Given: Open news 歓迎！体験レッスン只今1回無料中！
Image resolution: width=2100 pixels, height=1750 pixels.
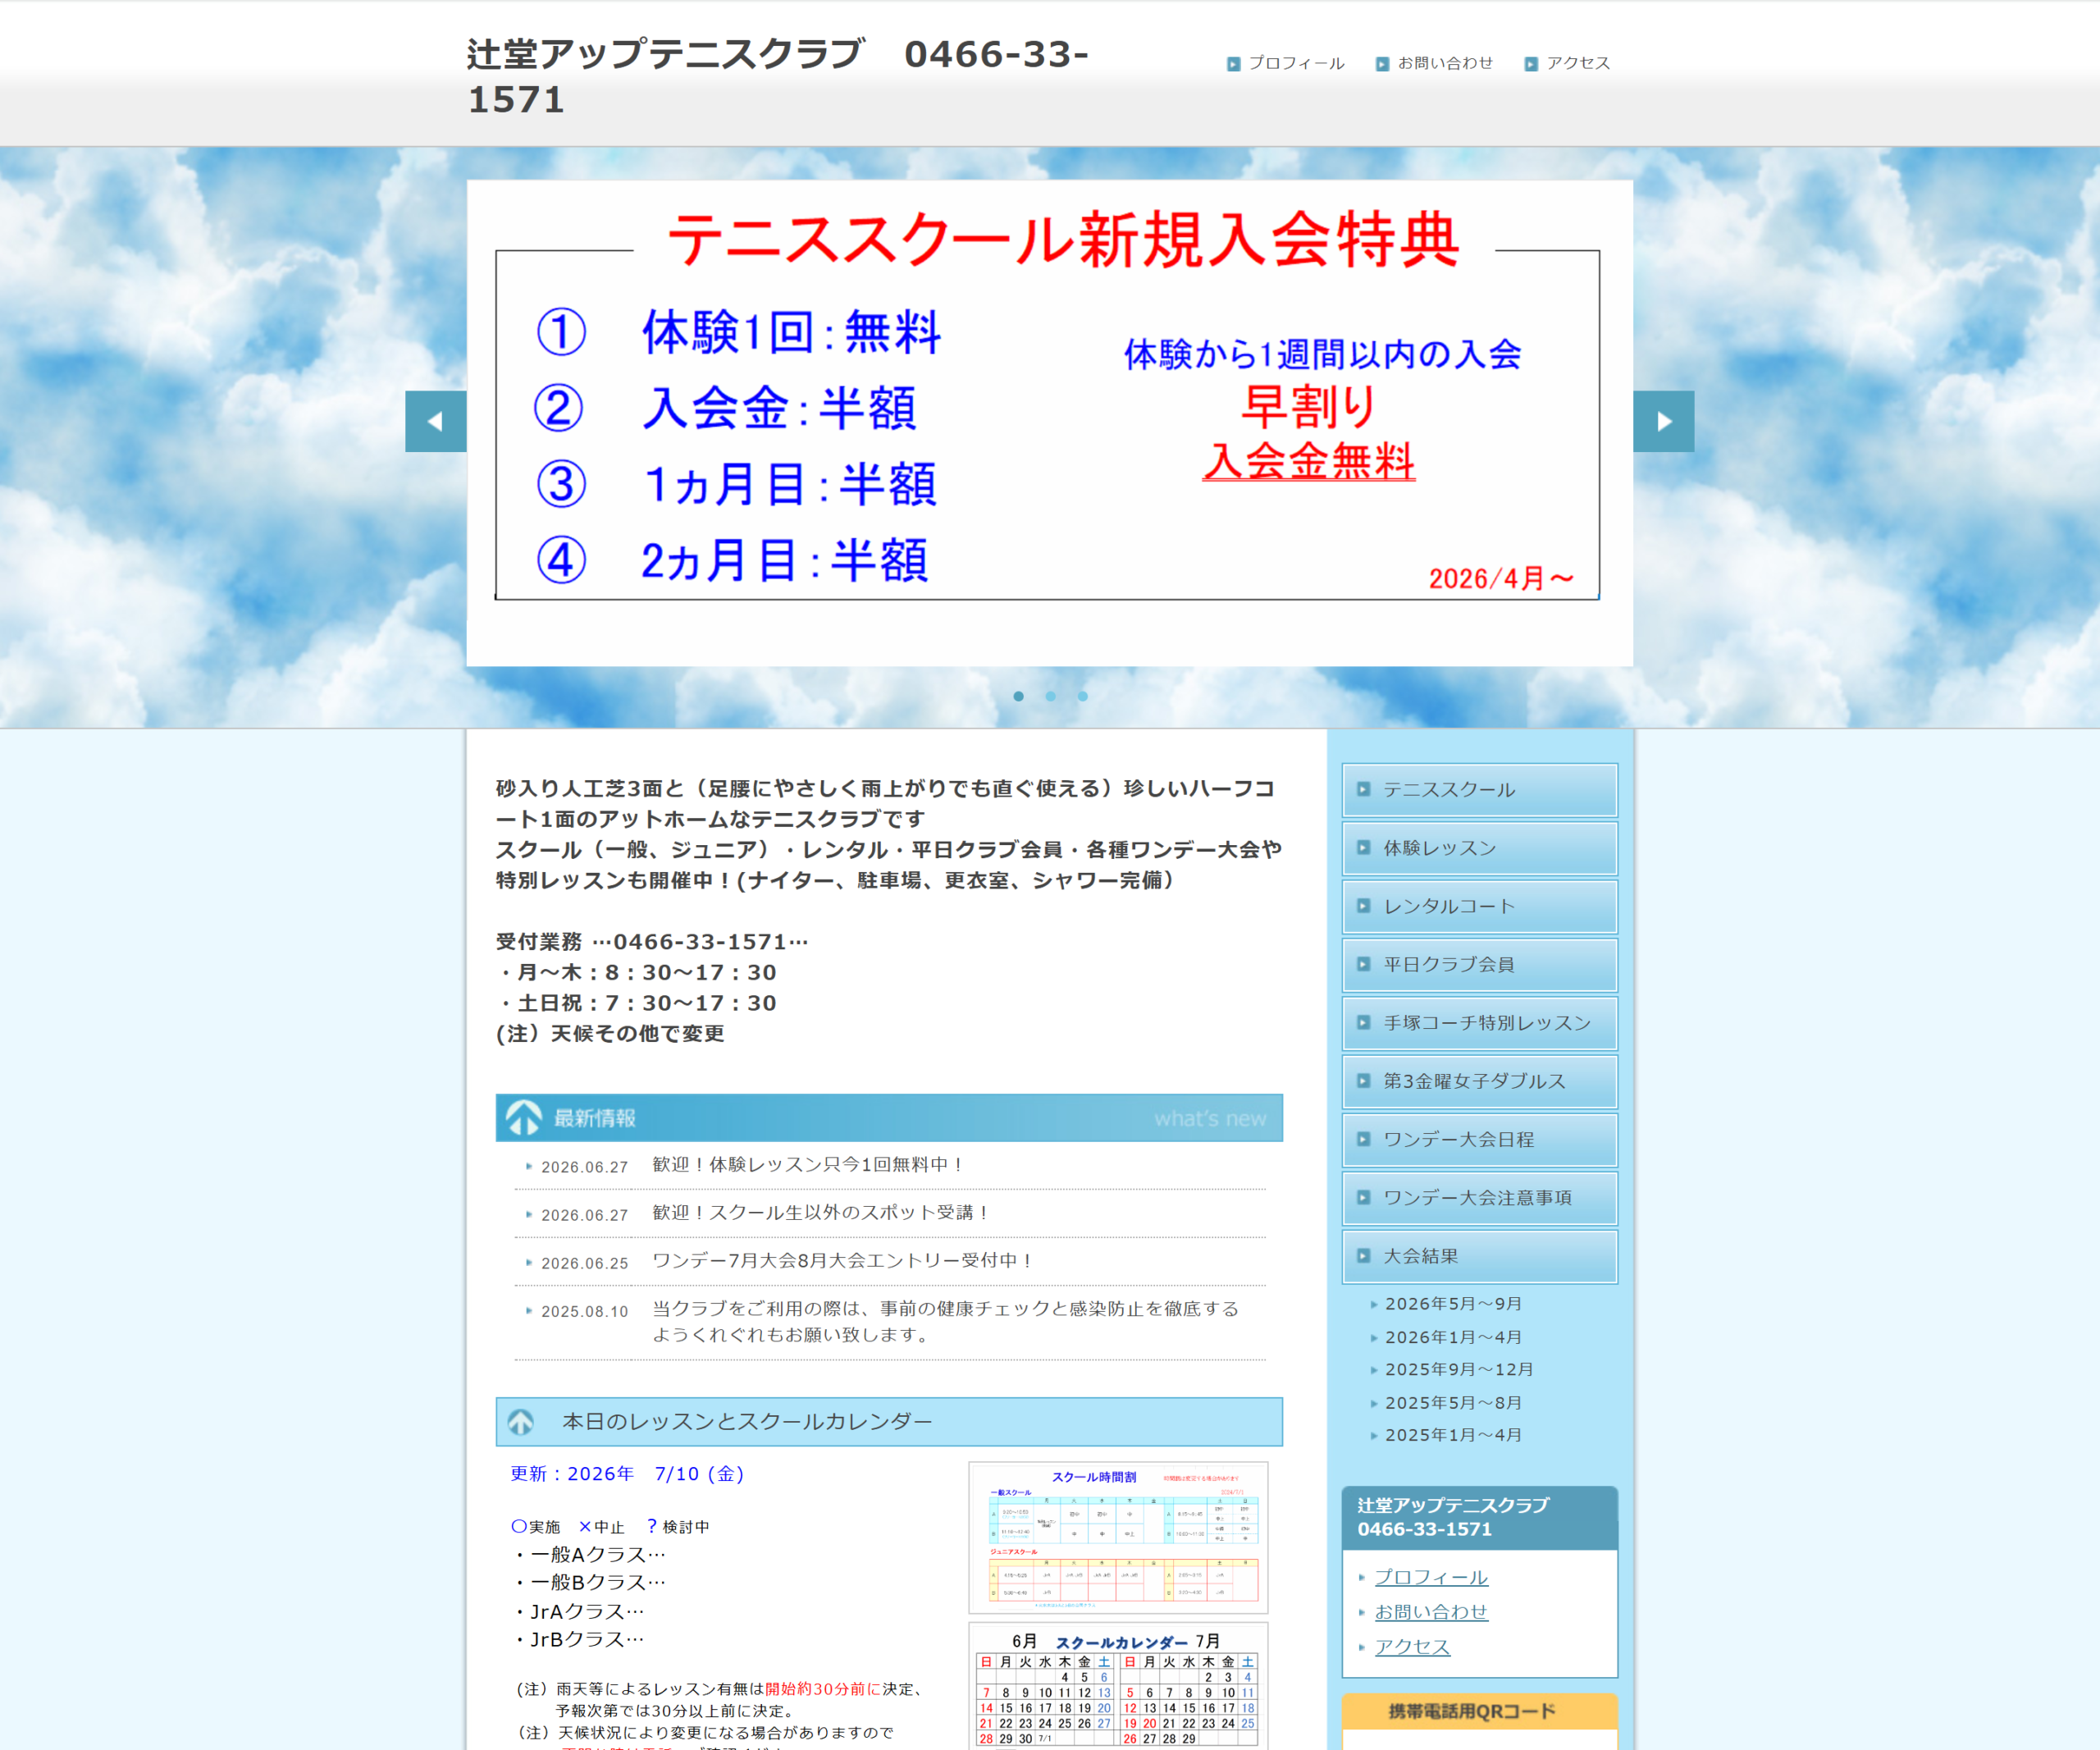Looking at the screenshot, I should click(x=809, y=1165).
